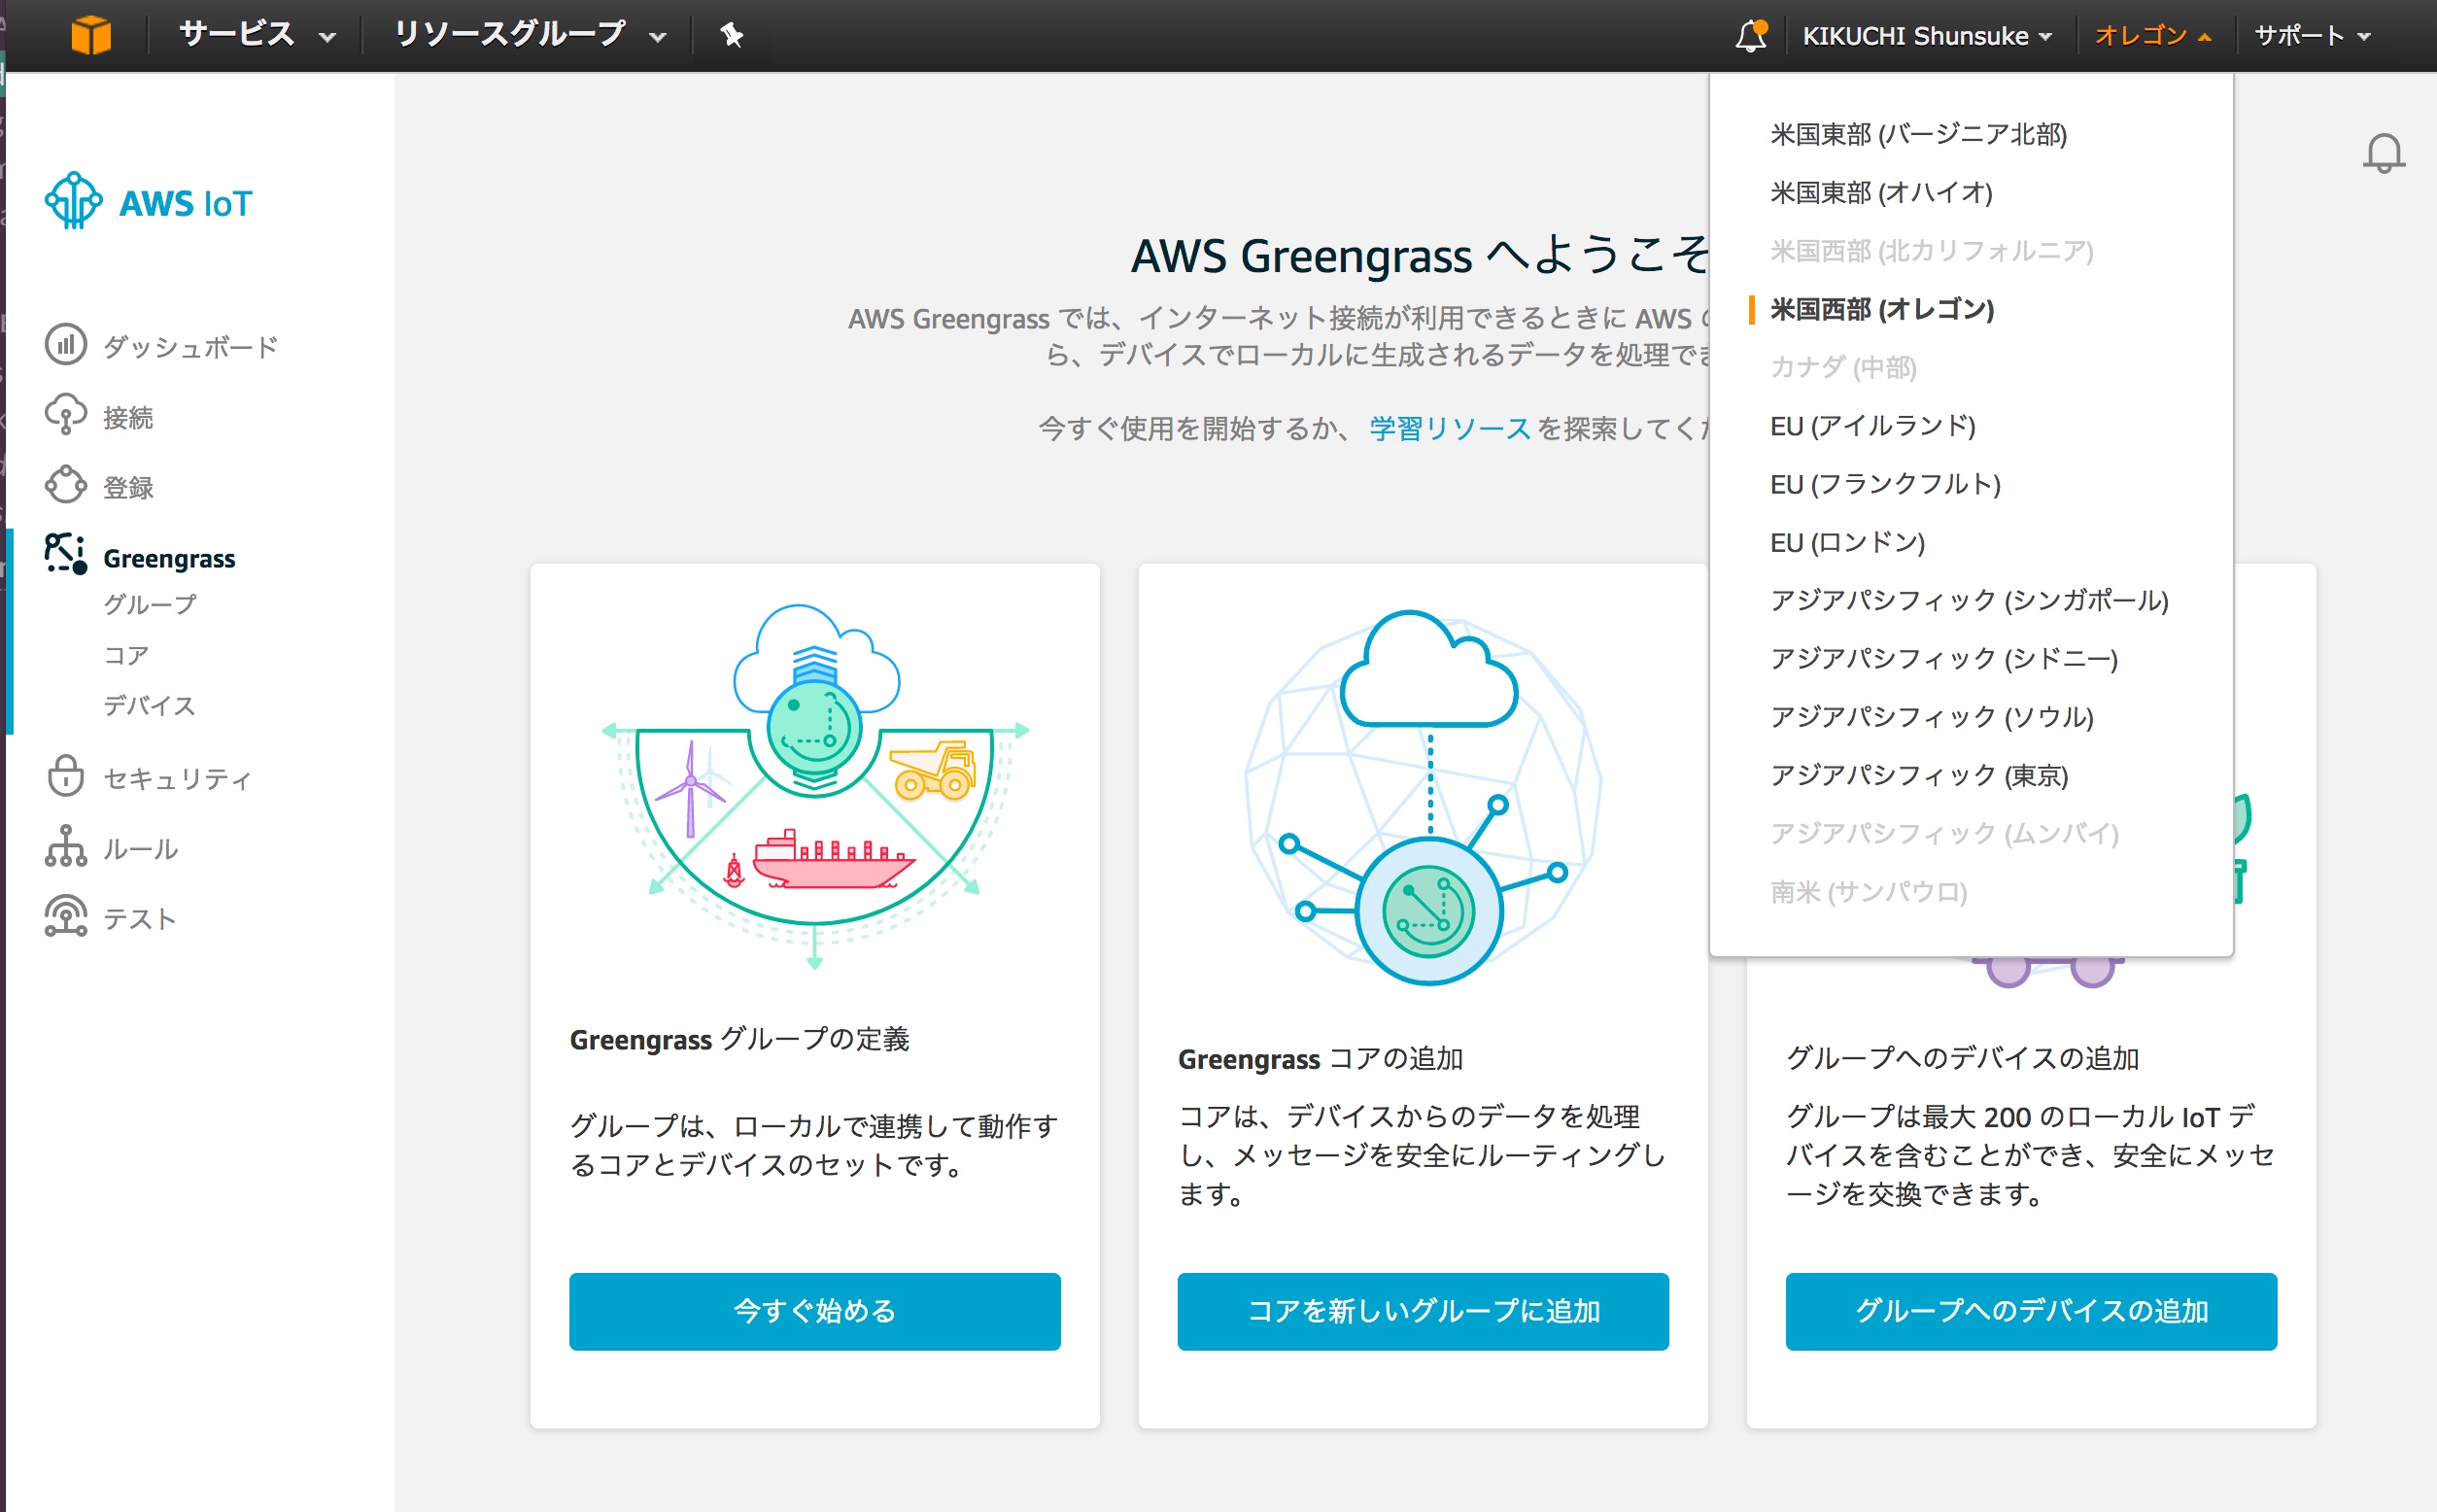Viewport: 2437px width, 1512px height.
Task: Select region 米国東部 (オハイオ)
Action: click(1881, 192)
